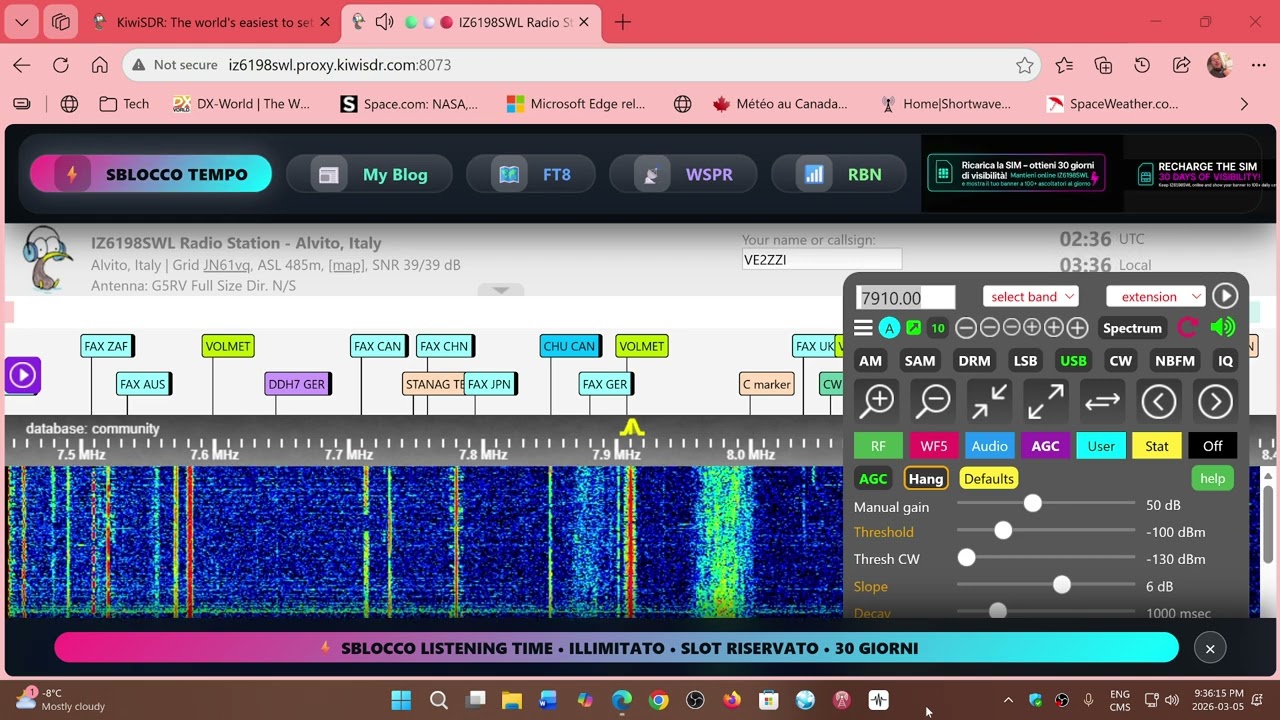Click the DDH7 GER station label
1280x720 pixels.
tap(297, 384)
